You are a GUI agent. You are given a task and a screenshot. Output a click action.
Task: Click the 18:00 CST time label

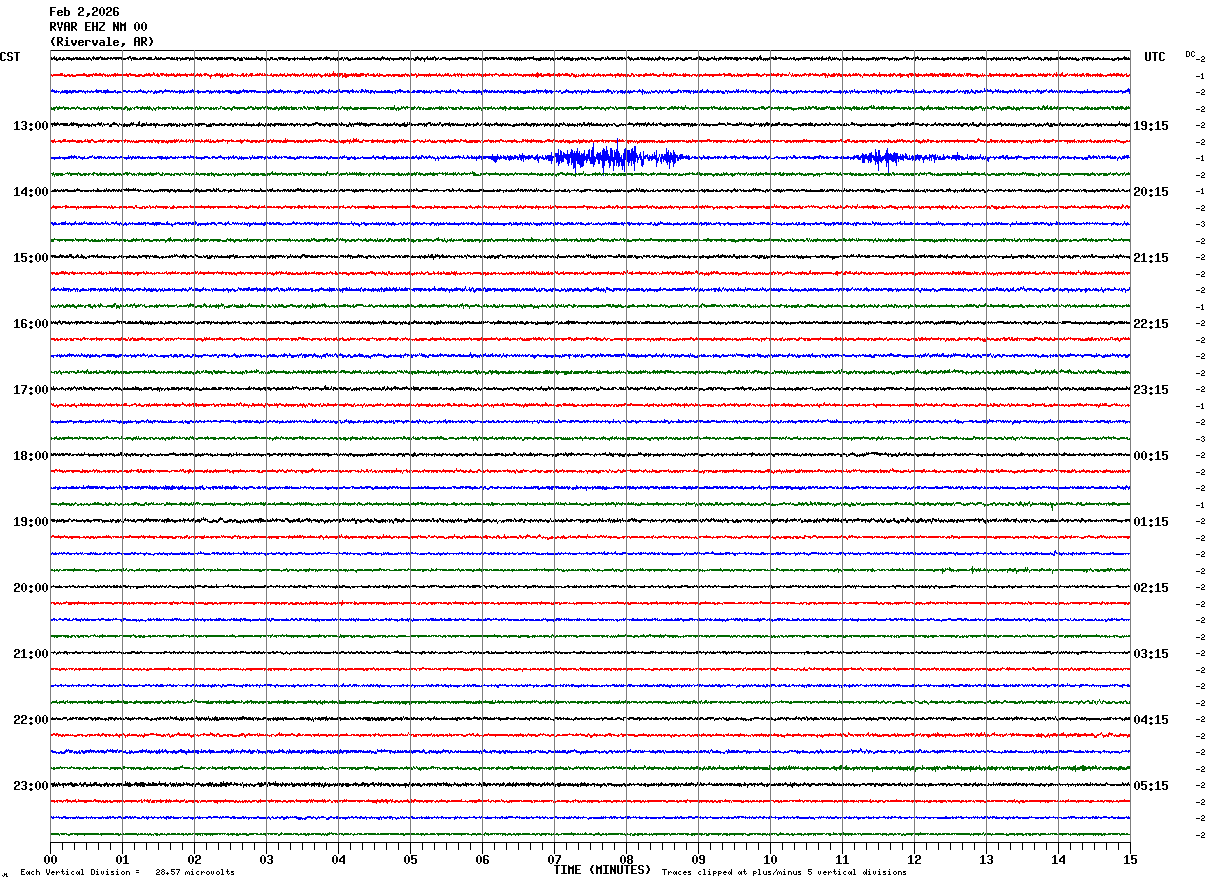click(30, 456)
